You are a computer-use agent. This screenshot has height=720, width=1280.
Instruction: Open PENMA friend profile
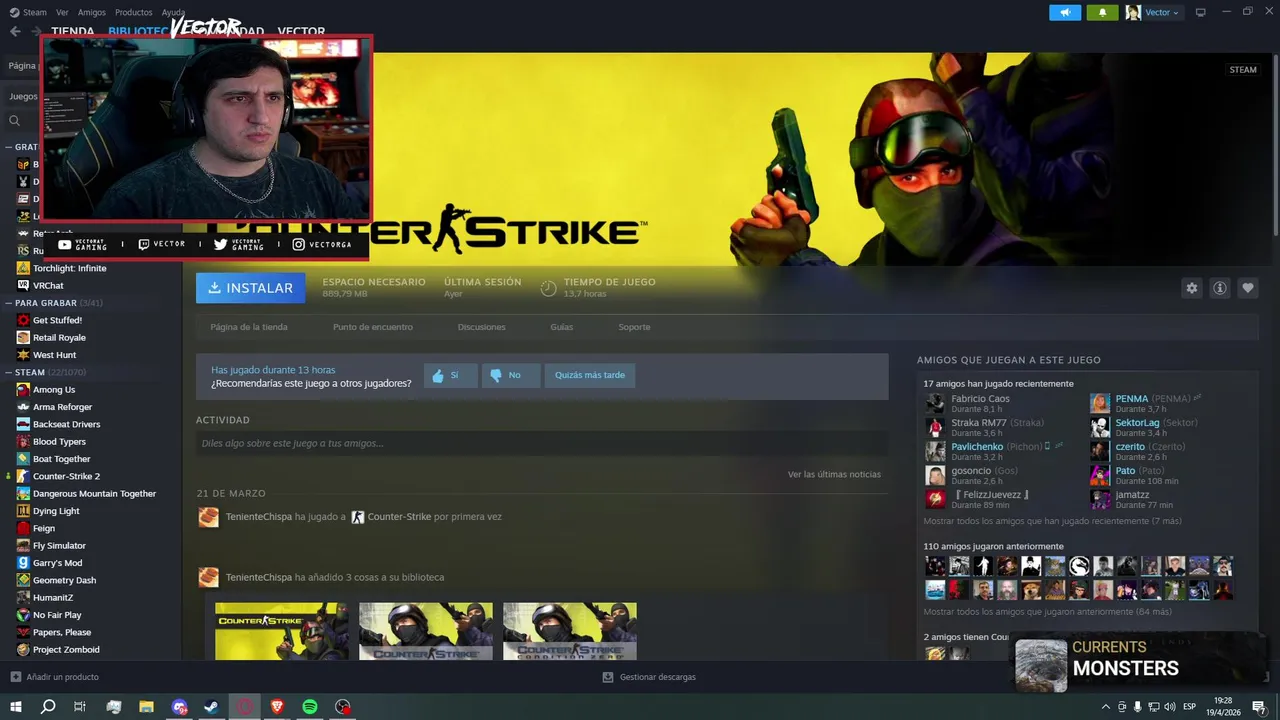pyautogui.click(x=1132, y=398)
